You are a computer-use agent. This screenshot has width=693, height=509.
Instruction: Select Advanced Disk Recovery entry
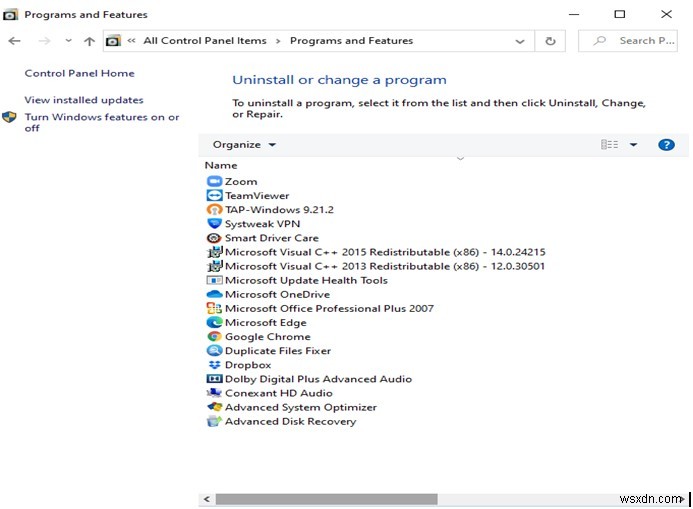pos(290,421)
